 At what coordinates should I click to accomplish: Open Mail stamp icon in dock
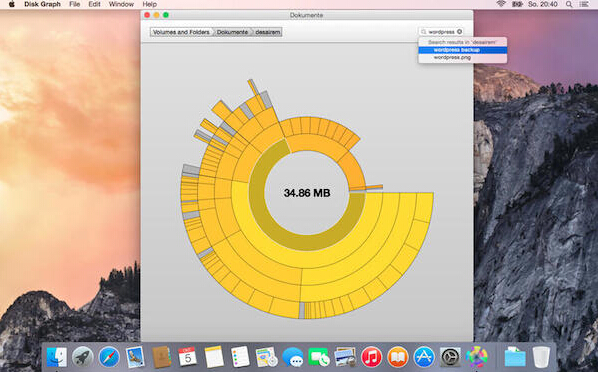(135, 358)
